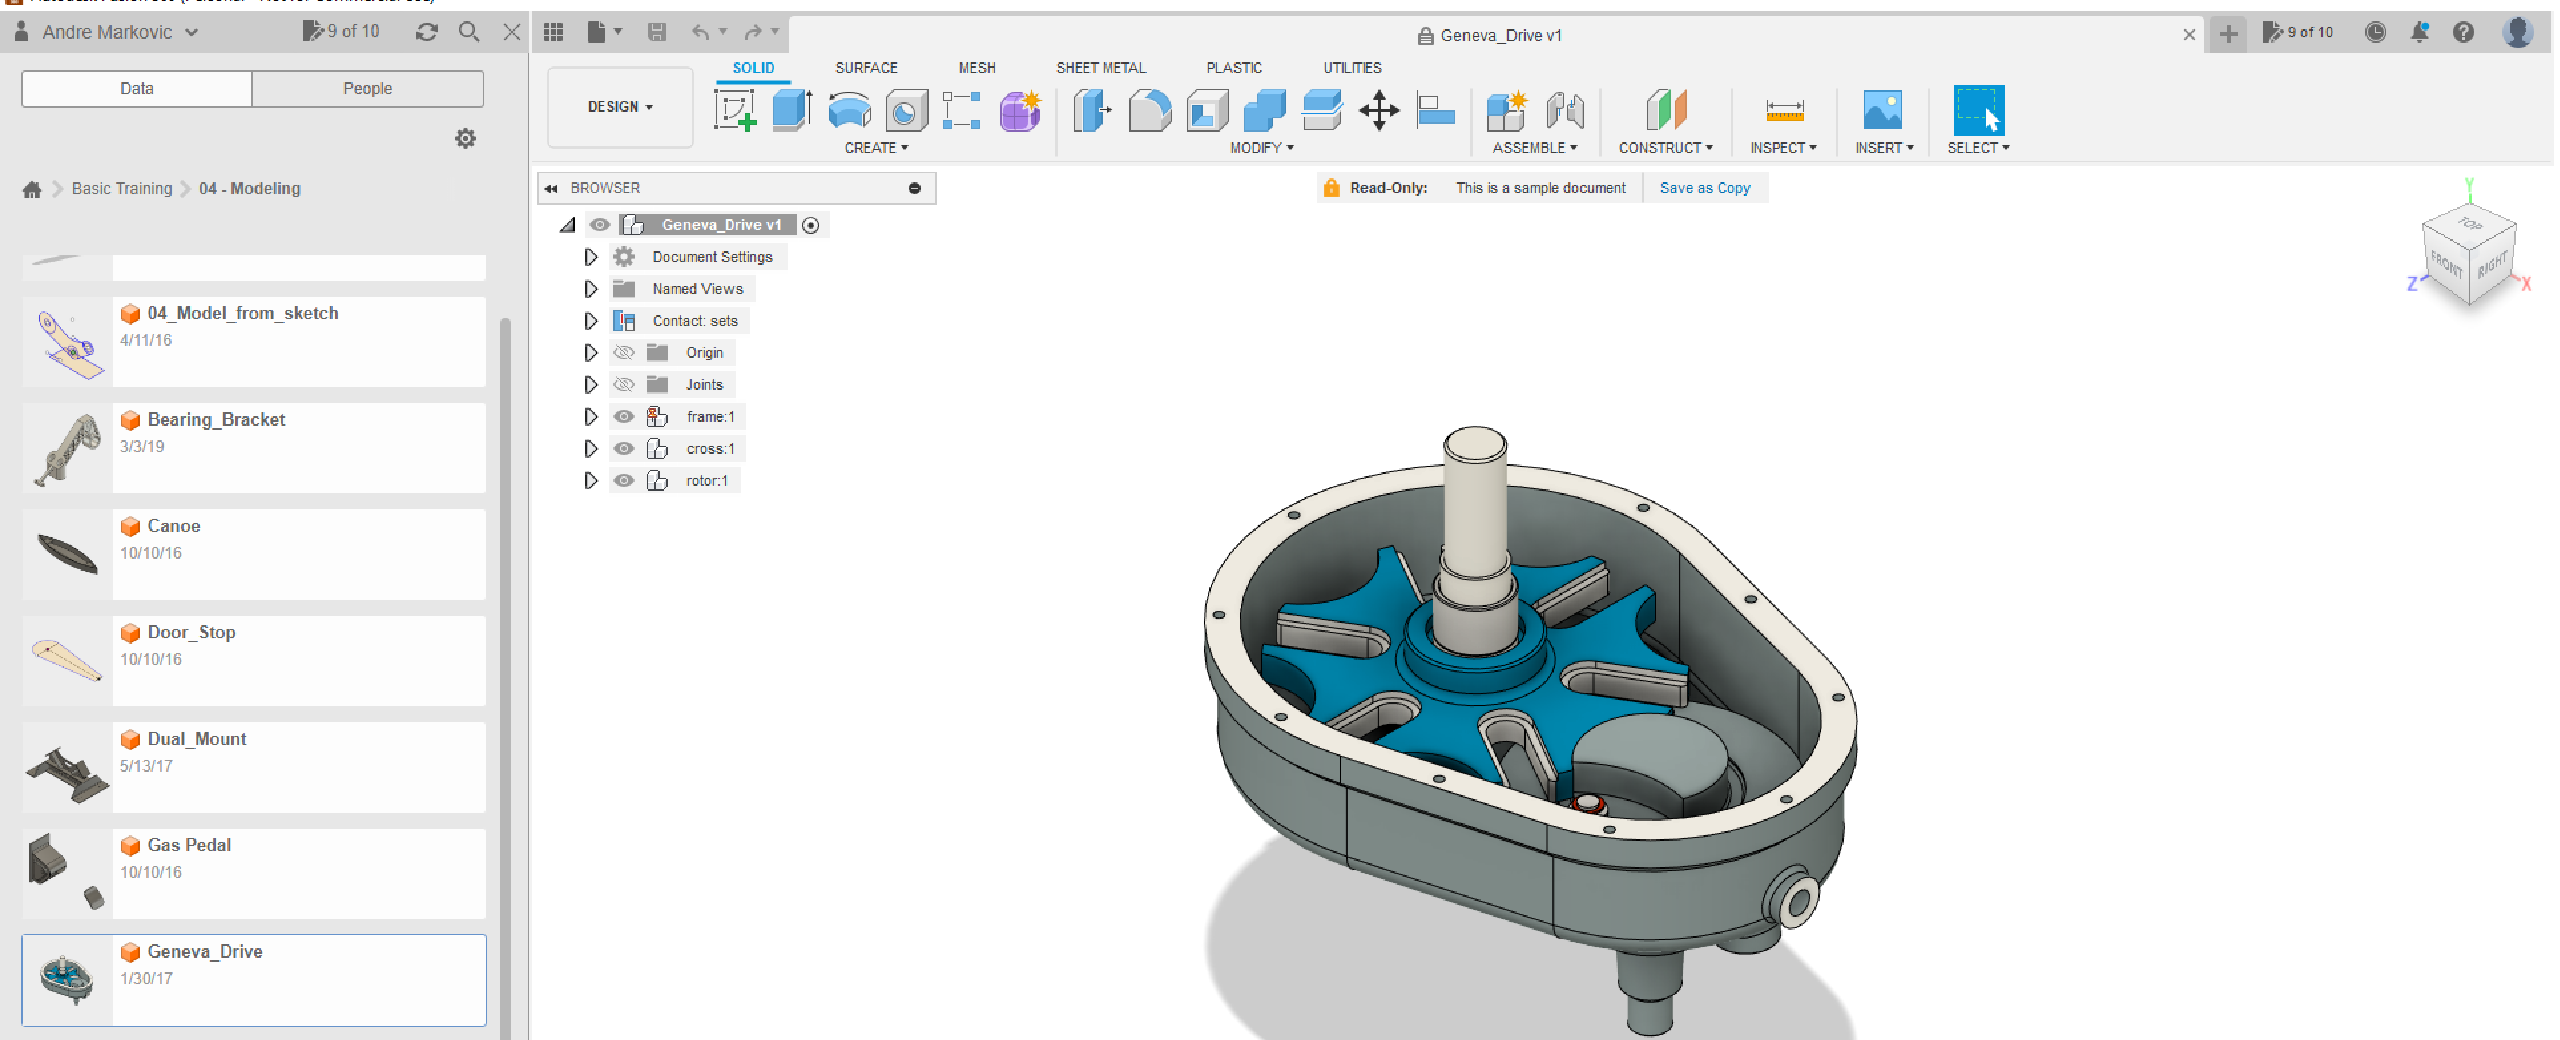Activate the Move/Copy tool
2560x1040 pixels.
tap(1378, 110)
